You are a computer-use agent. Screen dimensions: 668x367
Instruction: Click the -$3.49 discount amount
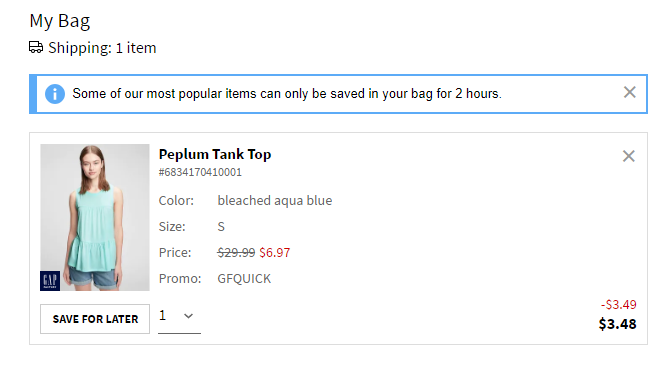tap(619, 304)
